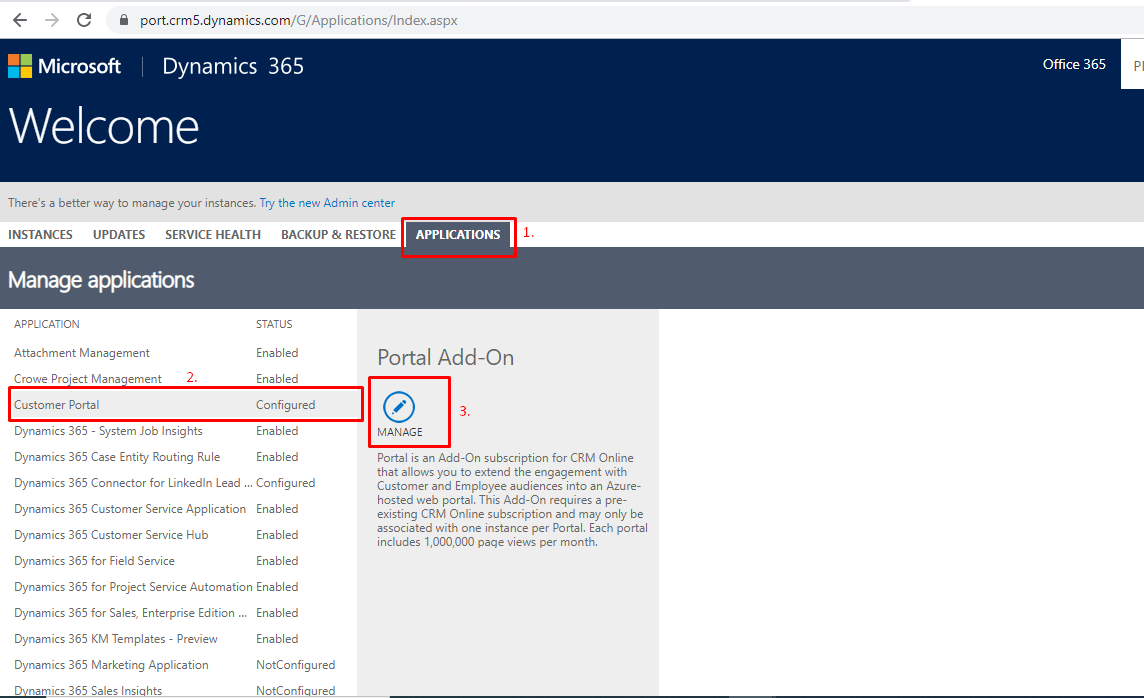
Task: Click the Manage applications heading
Action: (x=101, y=280)
